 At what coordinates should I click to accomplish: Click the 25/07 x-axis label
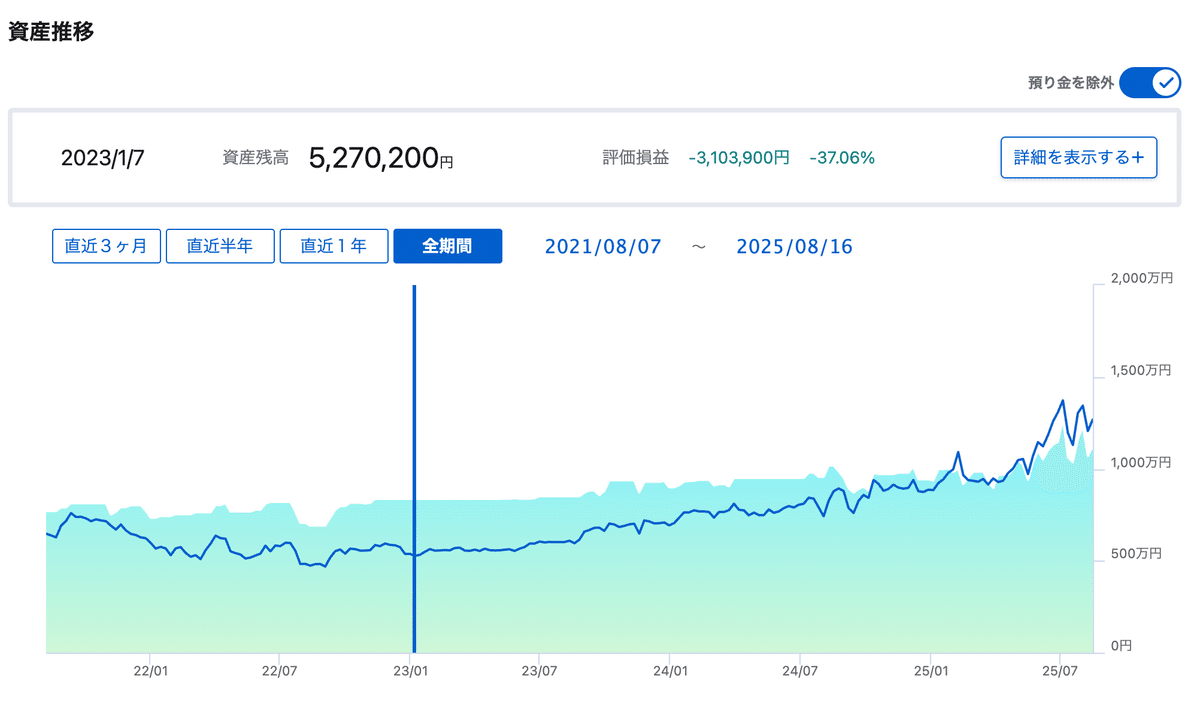[1059, 670]
